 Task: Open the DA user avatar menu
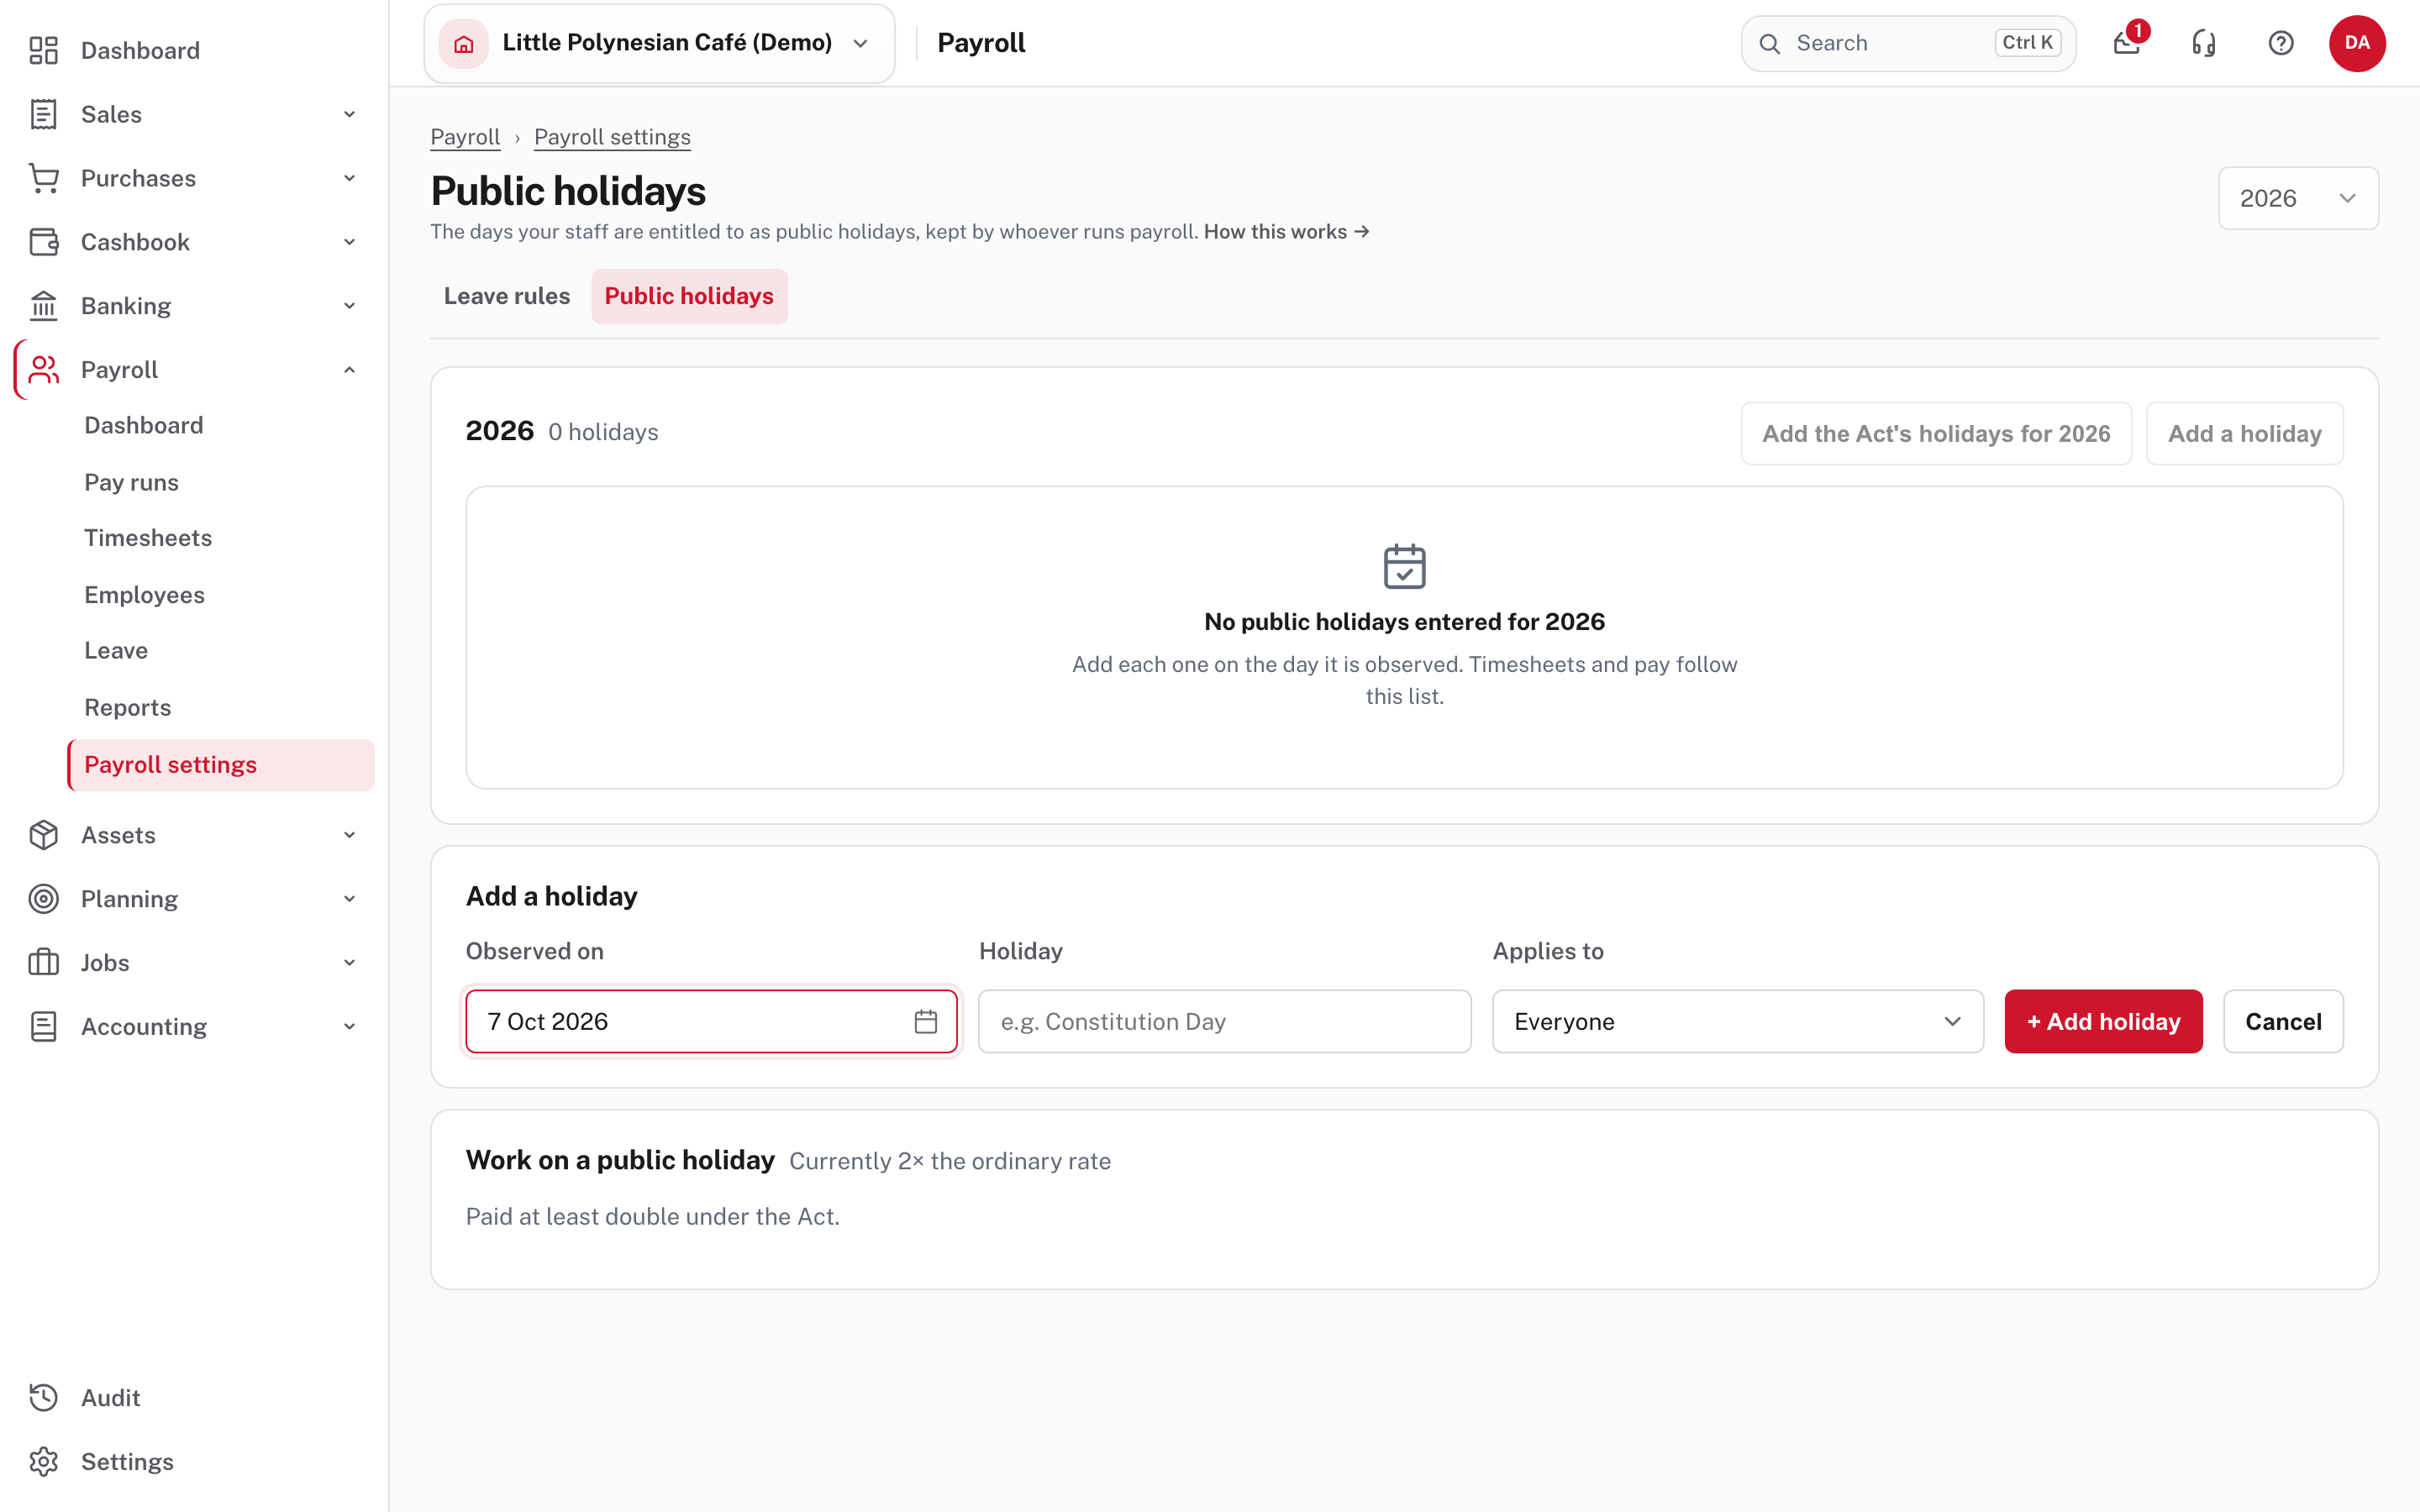tap(2357, 43)
